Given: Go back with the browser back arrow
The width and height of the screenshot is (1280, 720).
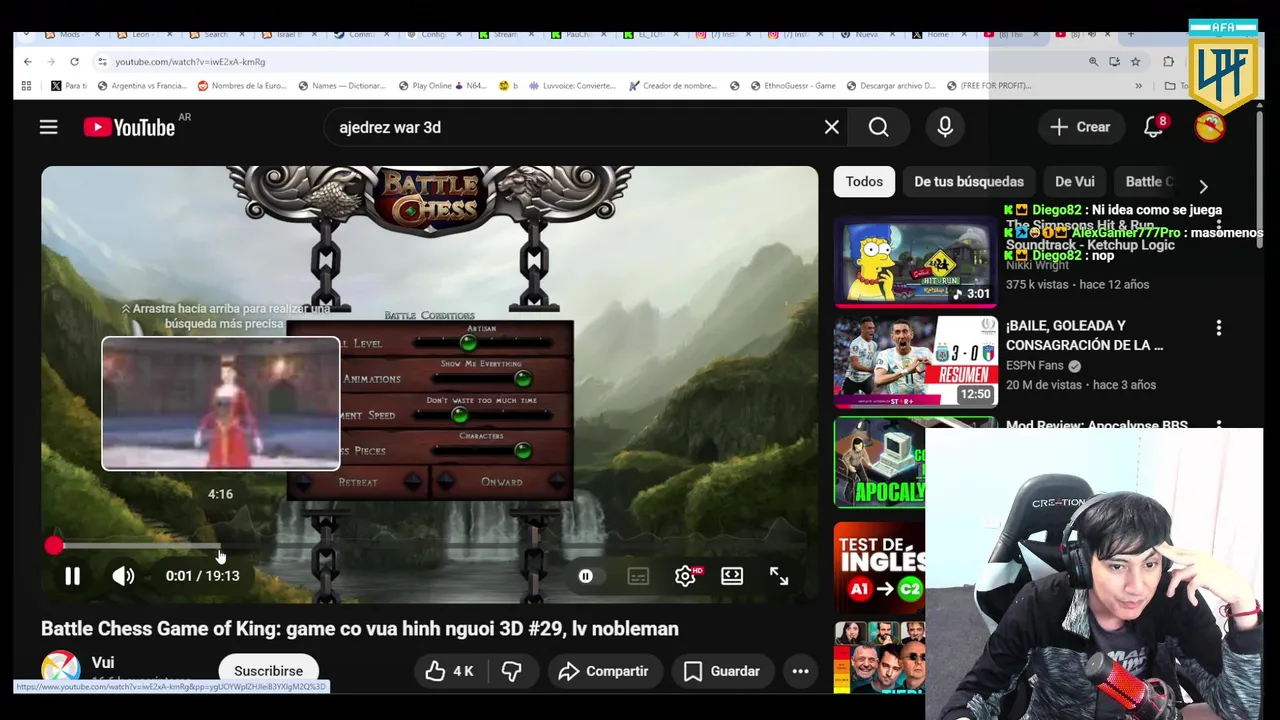Looking at the screenshot, I should pos(27,61).
